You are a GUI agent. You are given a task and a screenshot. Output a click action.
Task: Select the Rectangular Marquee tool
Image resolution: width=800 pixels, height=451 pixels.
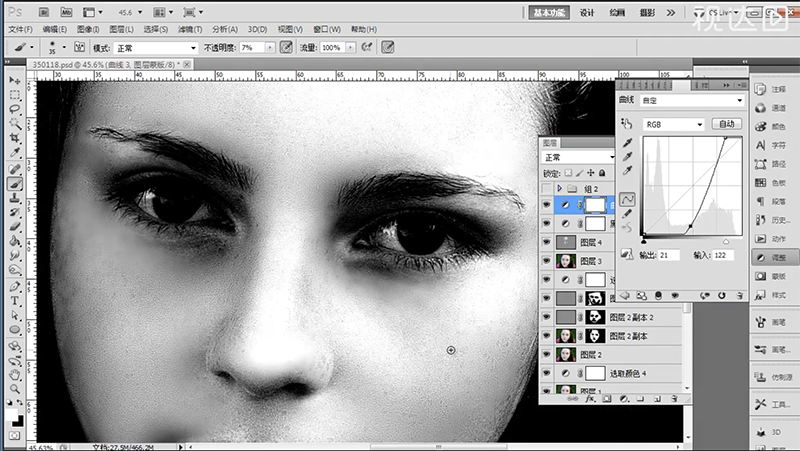point(14,95)
